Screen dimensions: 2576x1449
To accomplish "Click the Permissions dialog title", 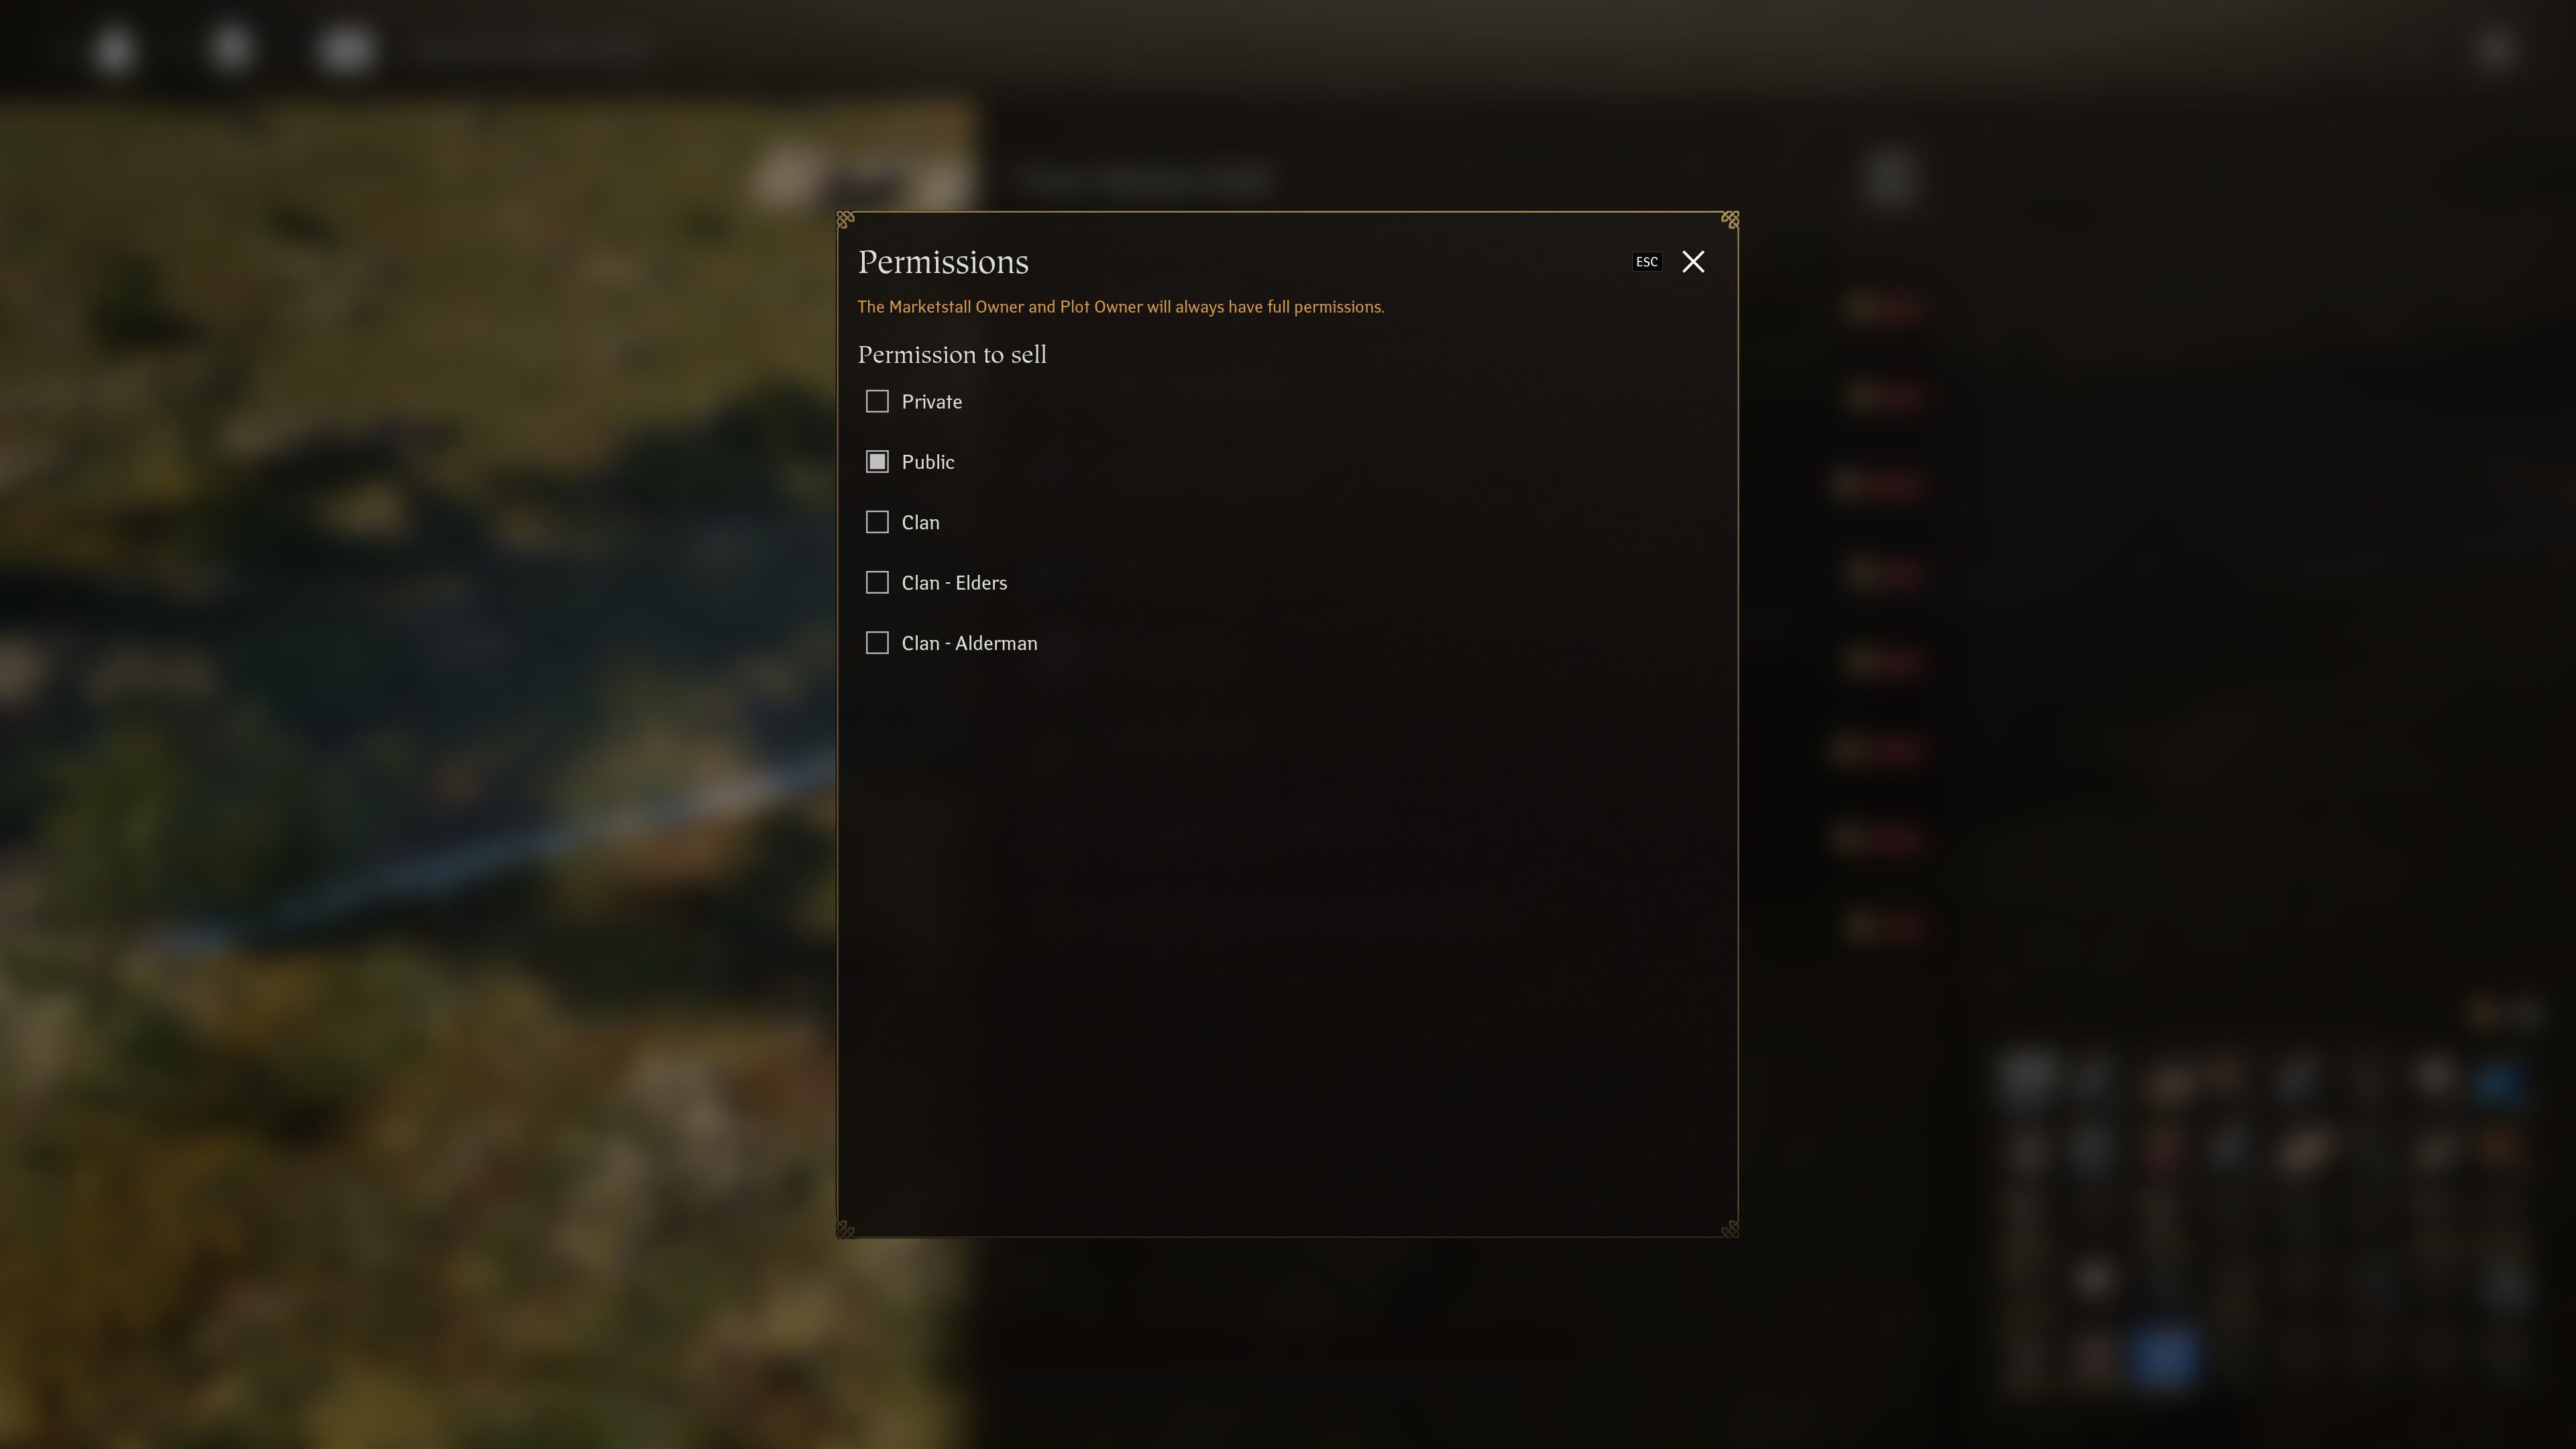I will point(943,262).
